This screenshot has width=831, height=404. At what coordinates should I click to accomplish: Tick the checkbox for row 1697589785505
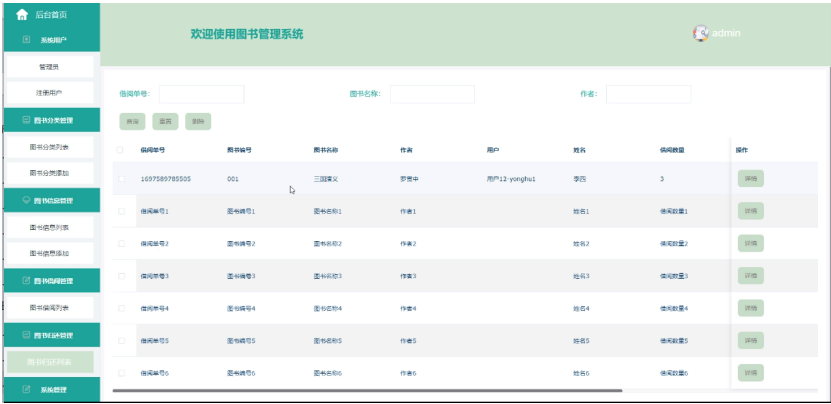click(121, 179)
